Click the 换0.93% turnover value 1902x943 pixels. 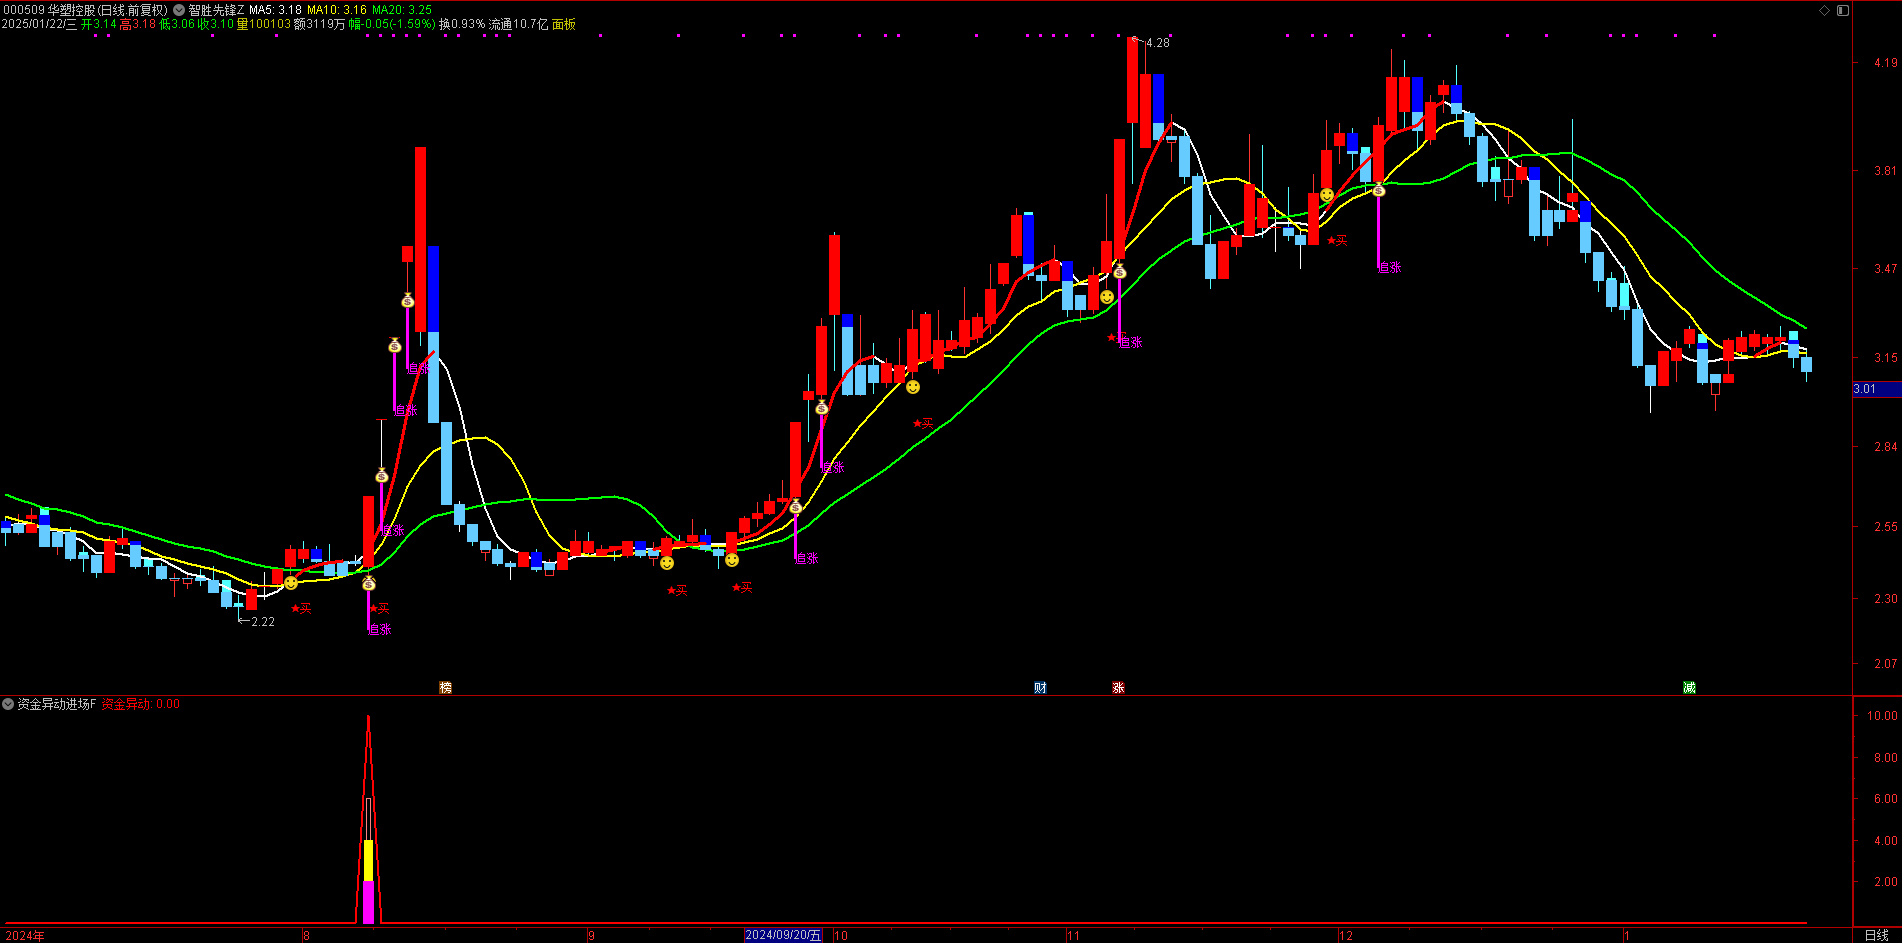pos(462,24)
